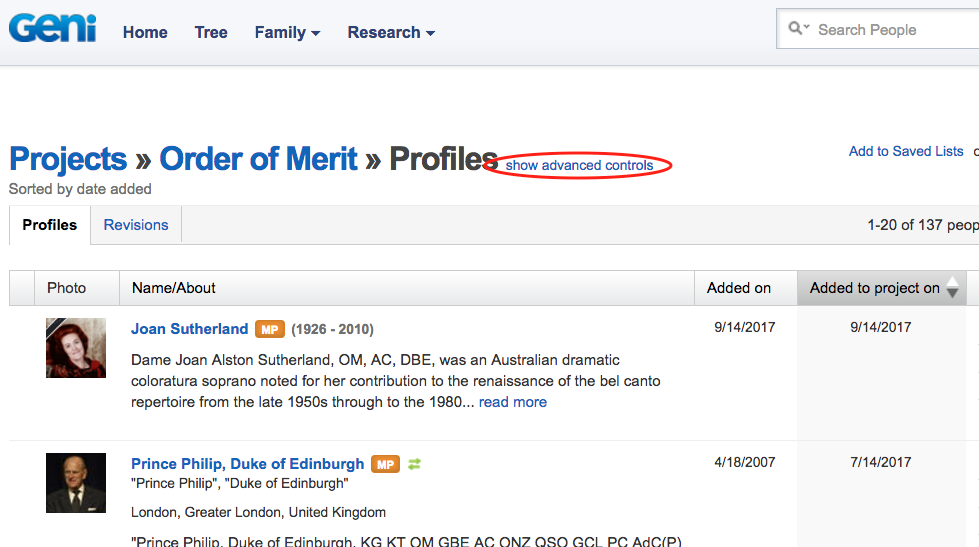Click green arrows icon beside Prince Philip
The width and height of the screenshot is (979, 547).
click(414, 464)
